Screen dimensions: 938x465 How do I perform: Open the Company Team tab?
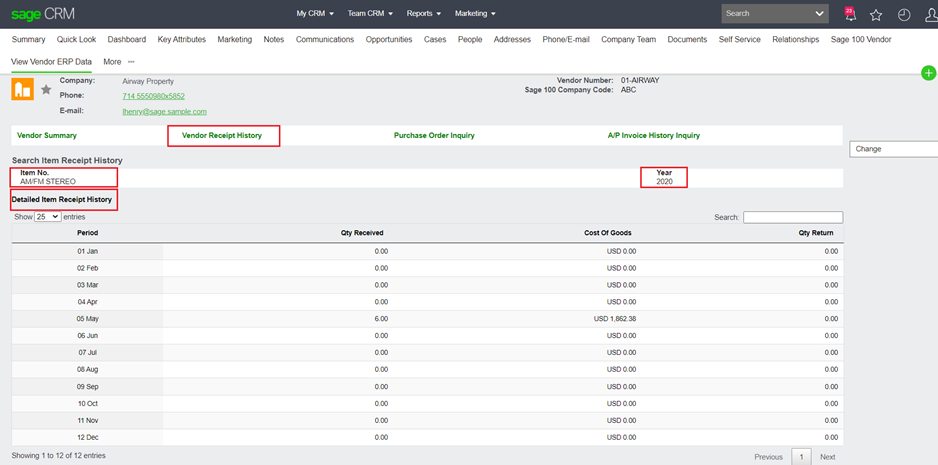pyautogui.click(x=629, y=39)
